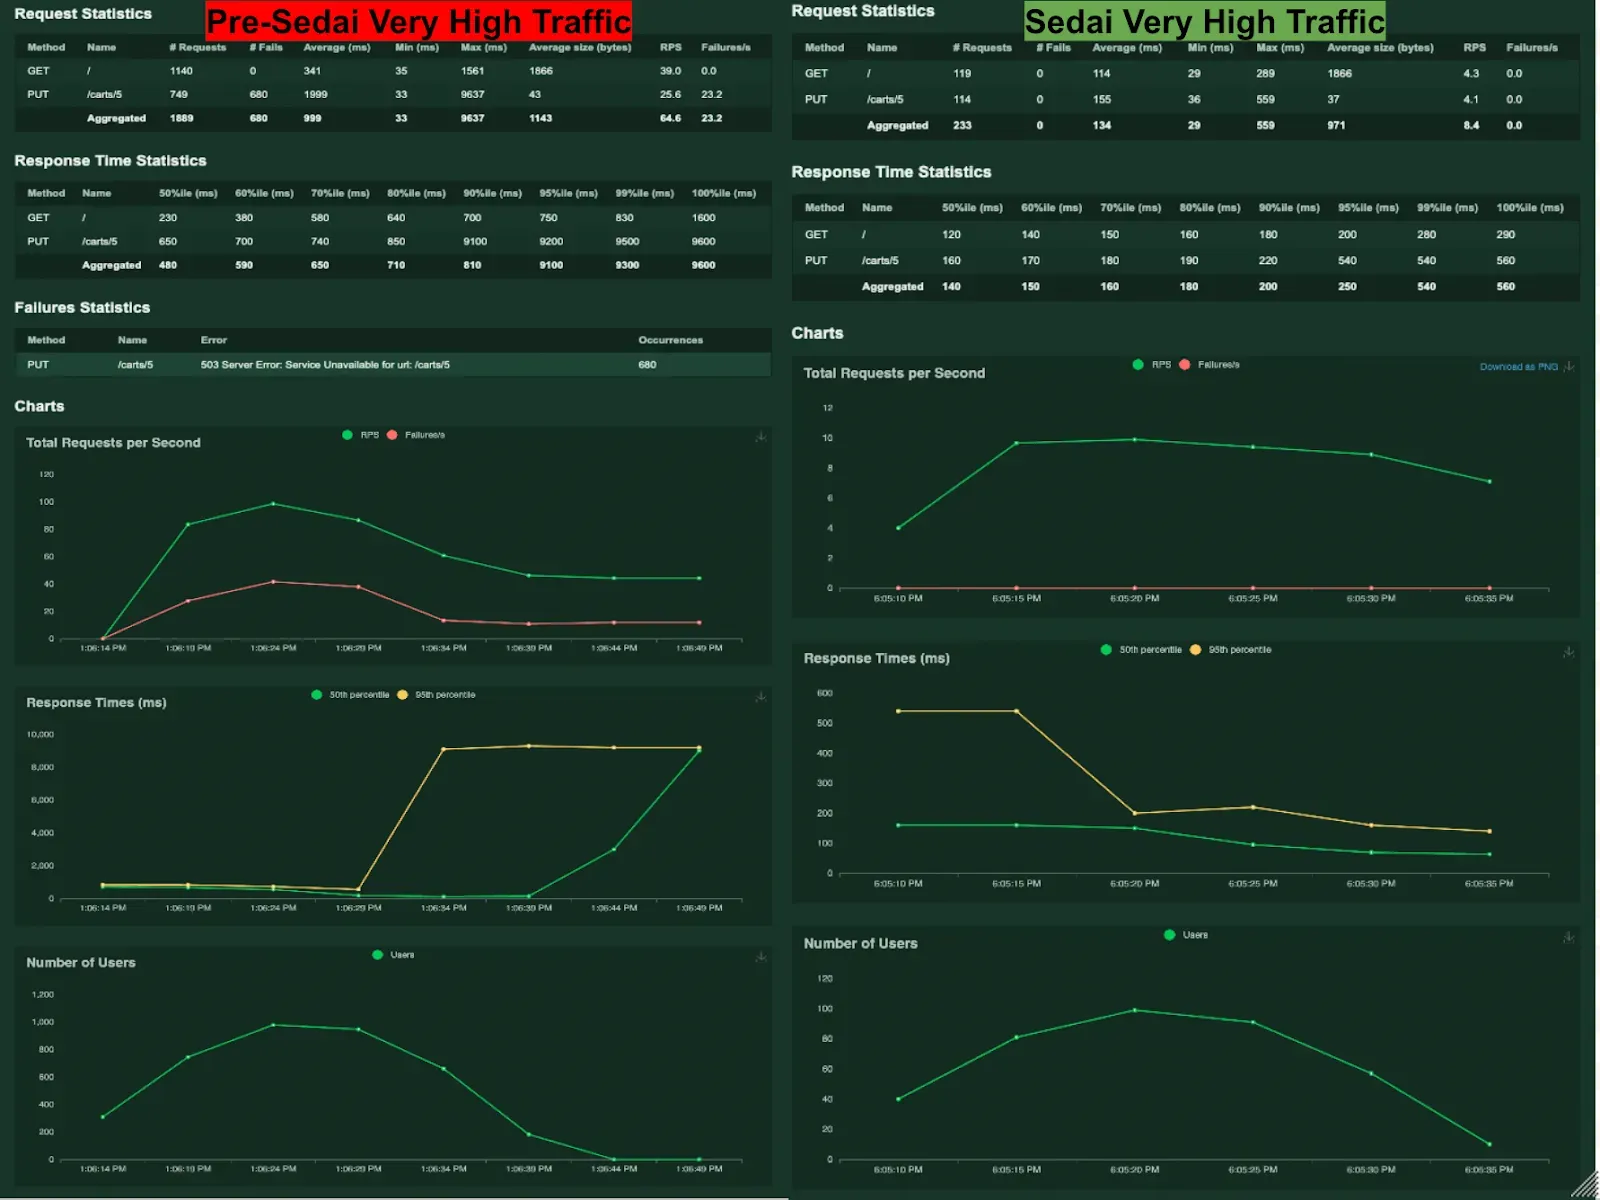Click the 'Occurrences' column header
1600x1200 pixels.
tap(671, 340)
